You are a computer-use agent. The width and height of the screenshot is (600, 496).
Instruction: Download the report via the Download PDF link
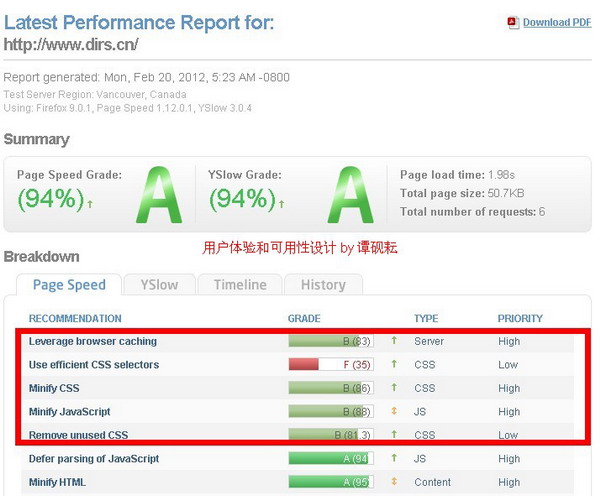point(557,22)
